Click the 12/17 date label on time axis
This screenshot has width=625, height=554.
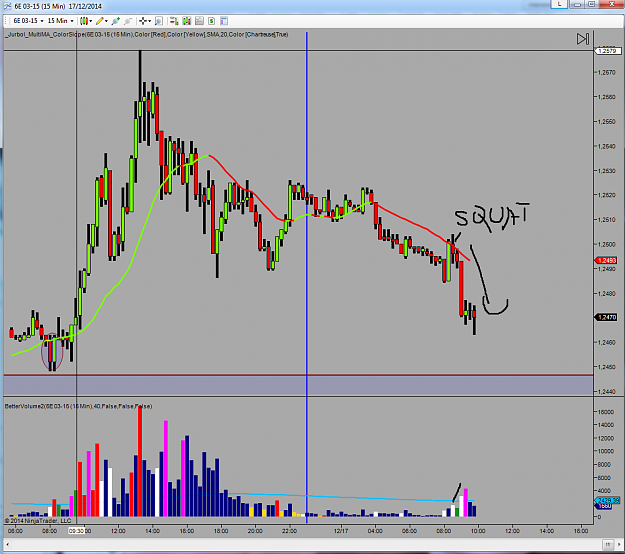tap(341, 531)
